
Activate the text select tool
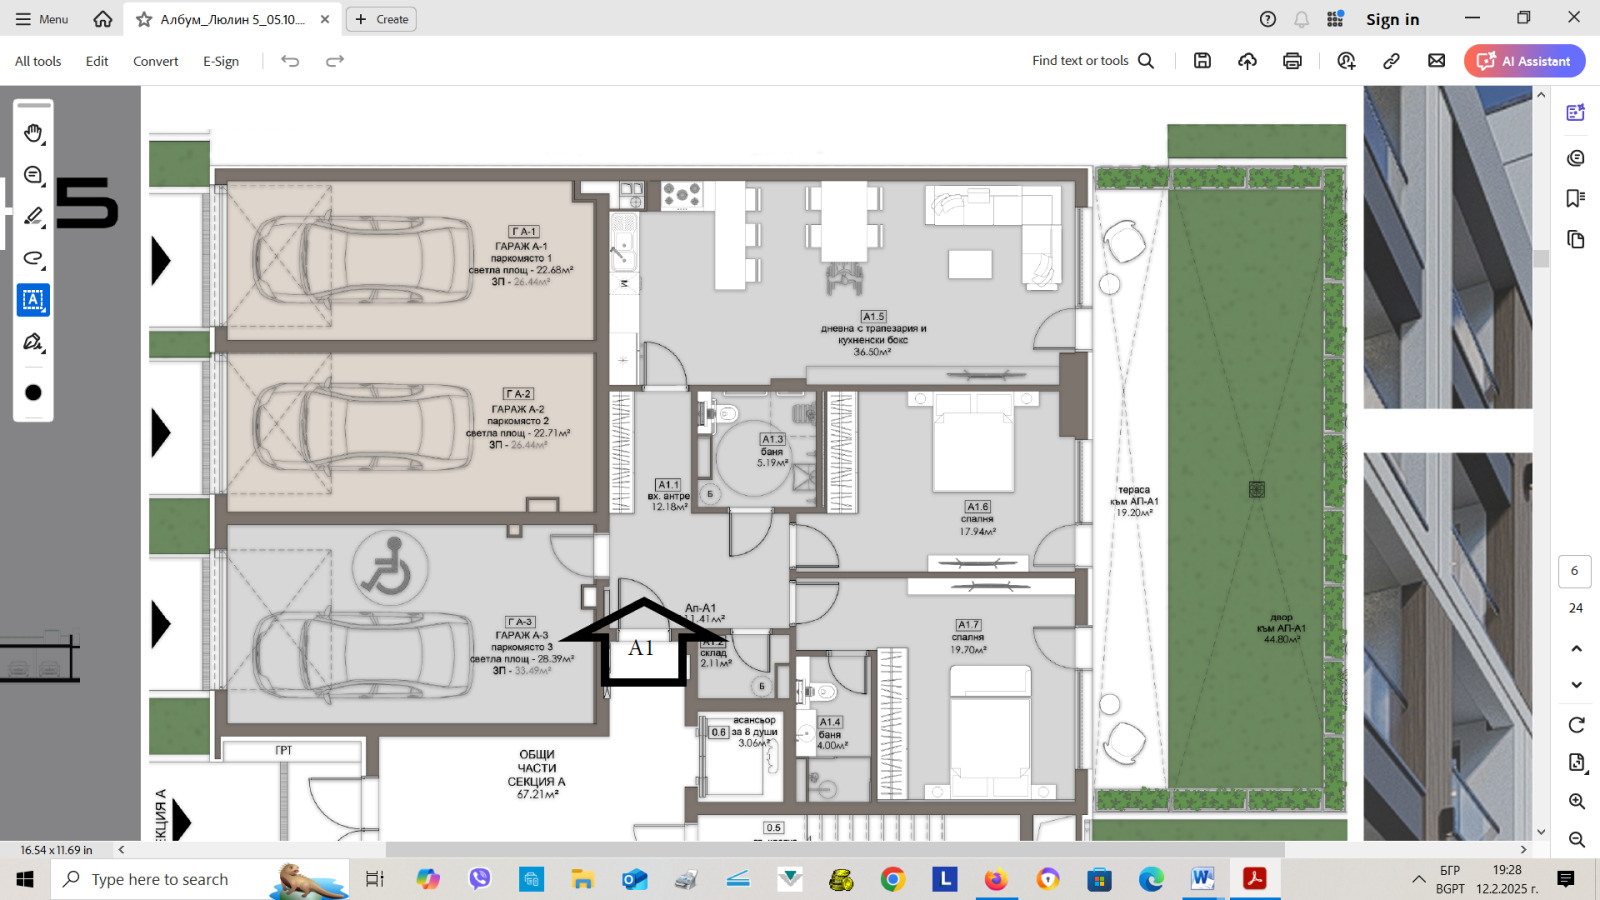pos(33,300)
